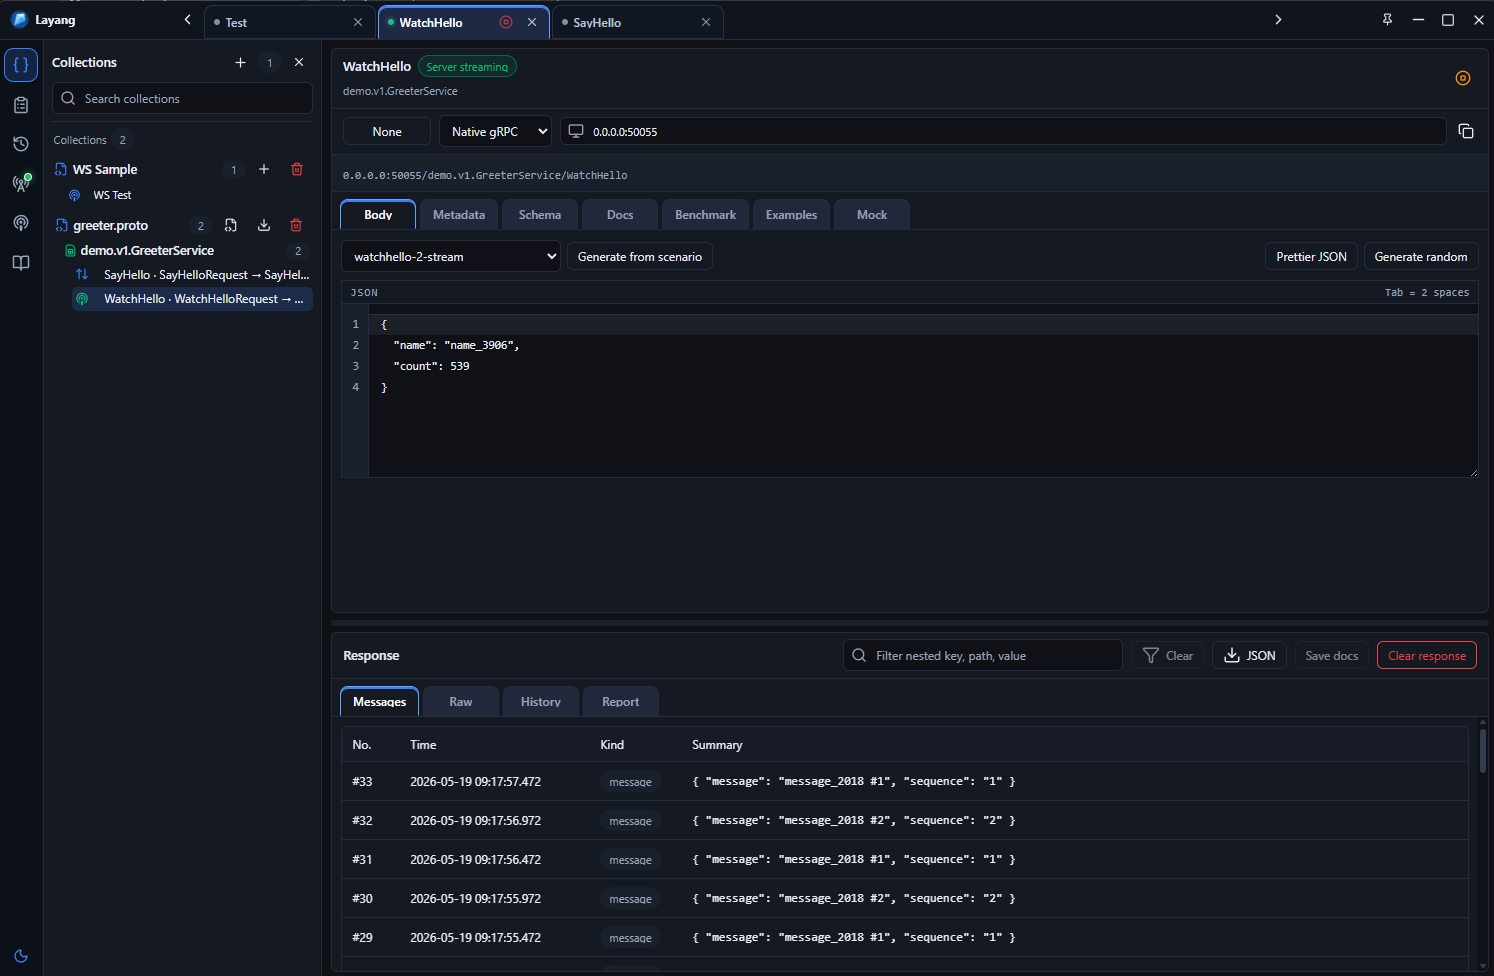Download response as JSON
Screen dimensions: 1494x976
point(1250,655)
